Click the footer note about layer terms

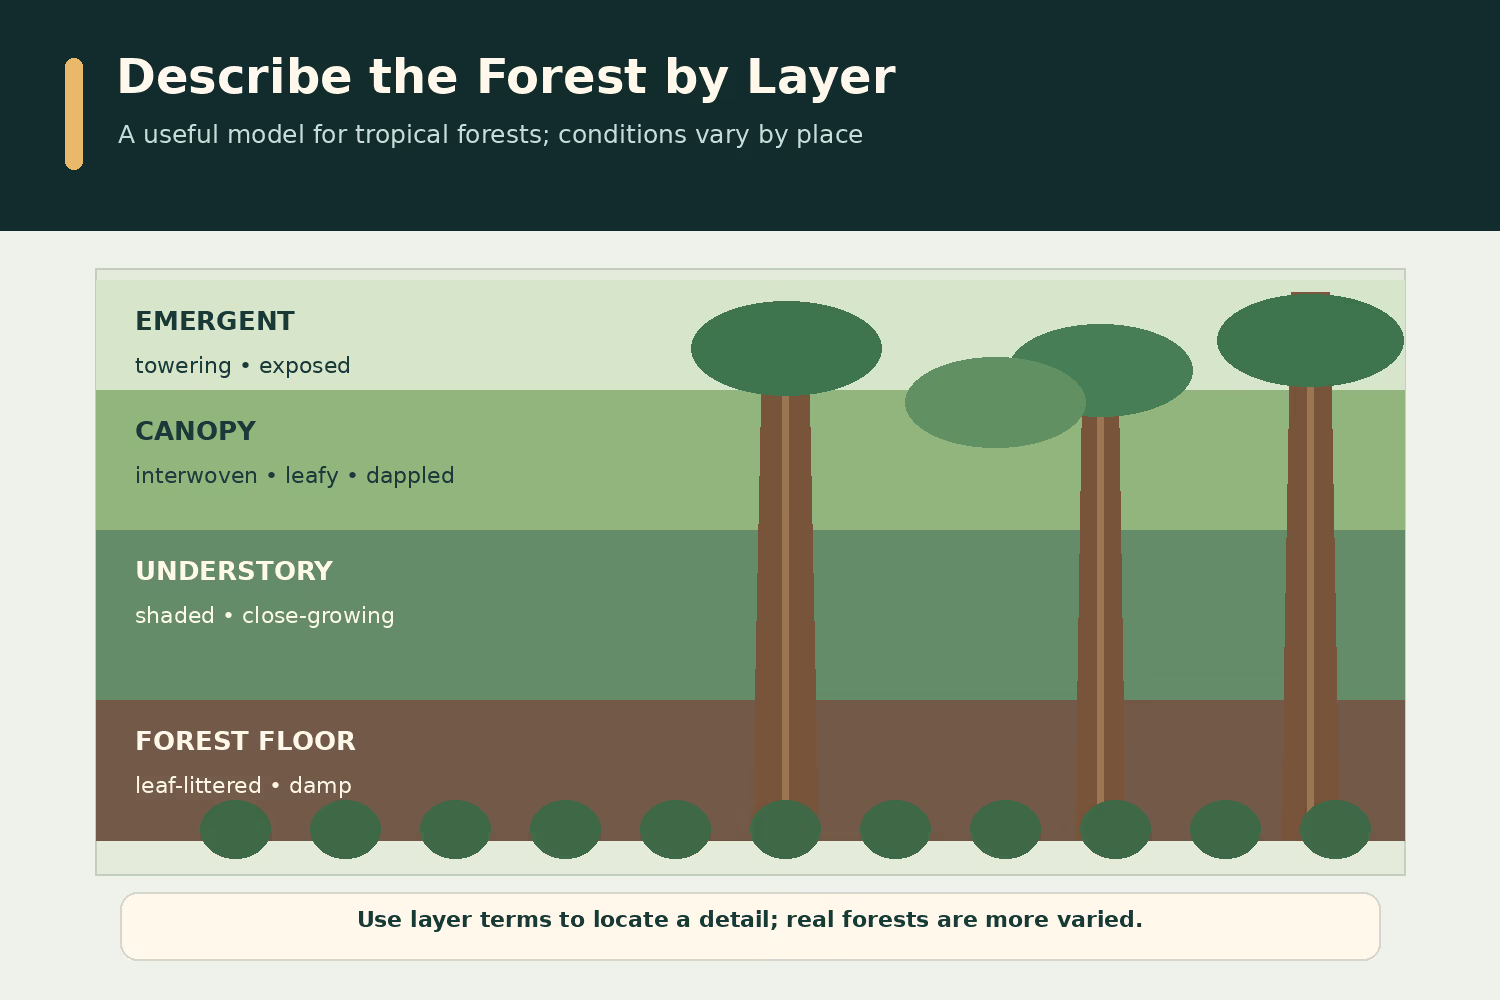pyautogui.click(x=750, y=920)
